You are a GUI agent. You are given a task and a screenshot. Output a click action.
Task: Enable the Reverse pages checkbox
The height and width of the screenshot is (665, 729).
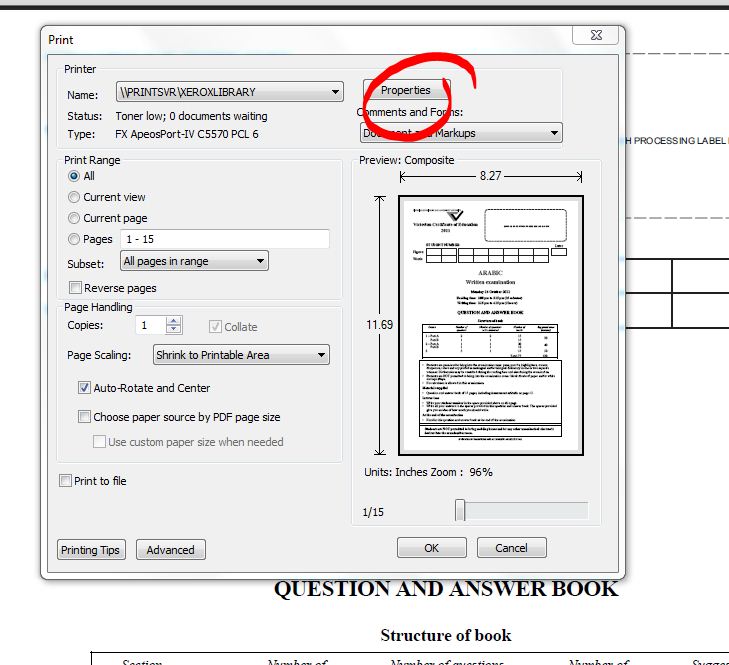(76, 288)
